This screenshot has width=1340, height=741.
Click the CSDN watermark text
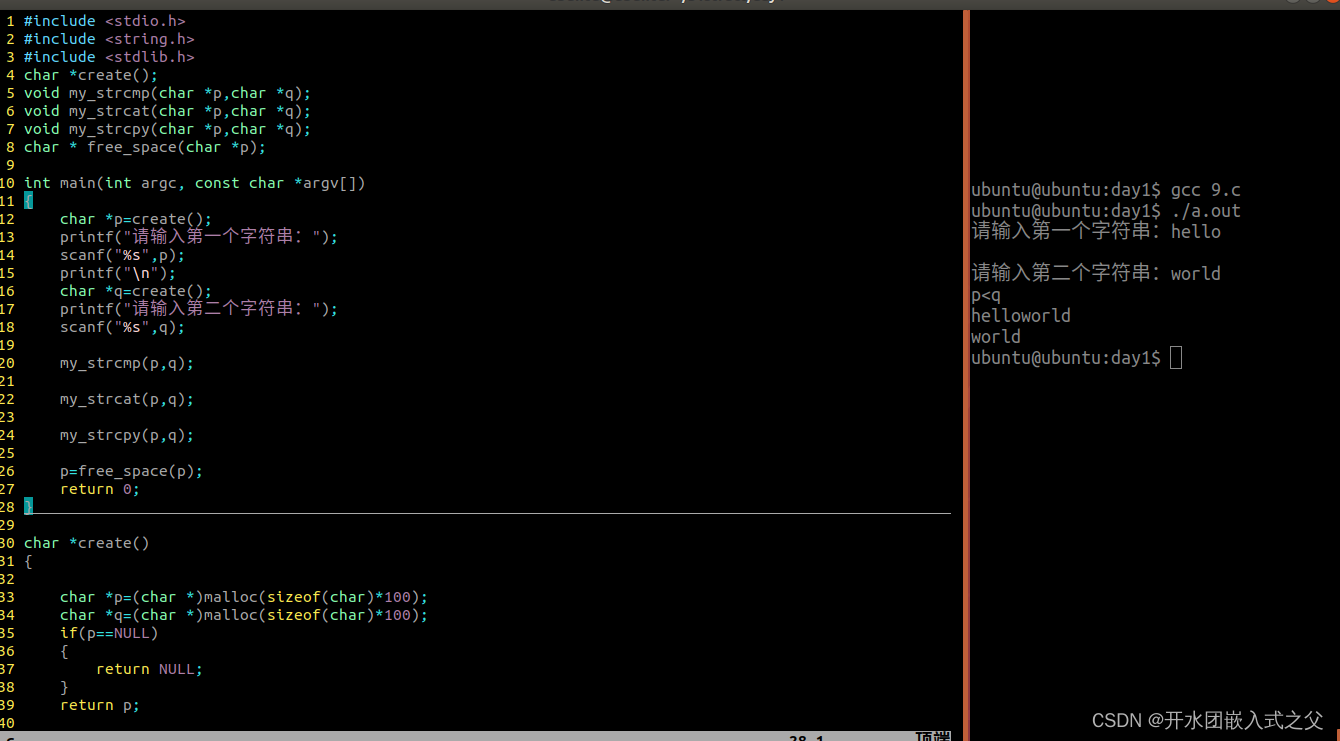(1205, 720)
